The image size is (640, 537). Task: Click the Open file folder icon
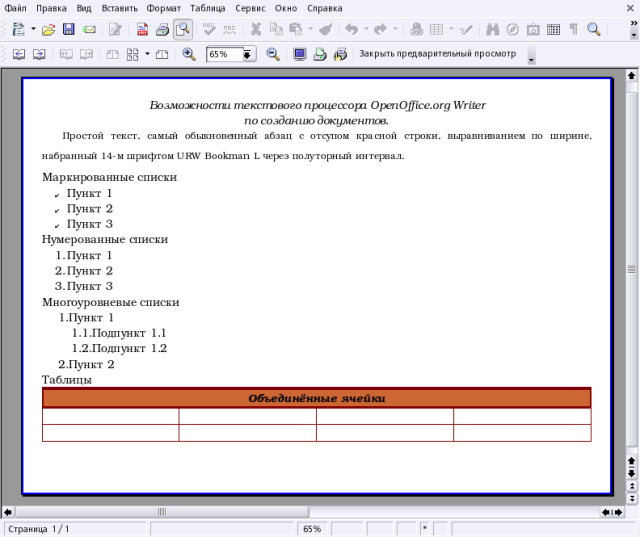(x=47, y=29)
